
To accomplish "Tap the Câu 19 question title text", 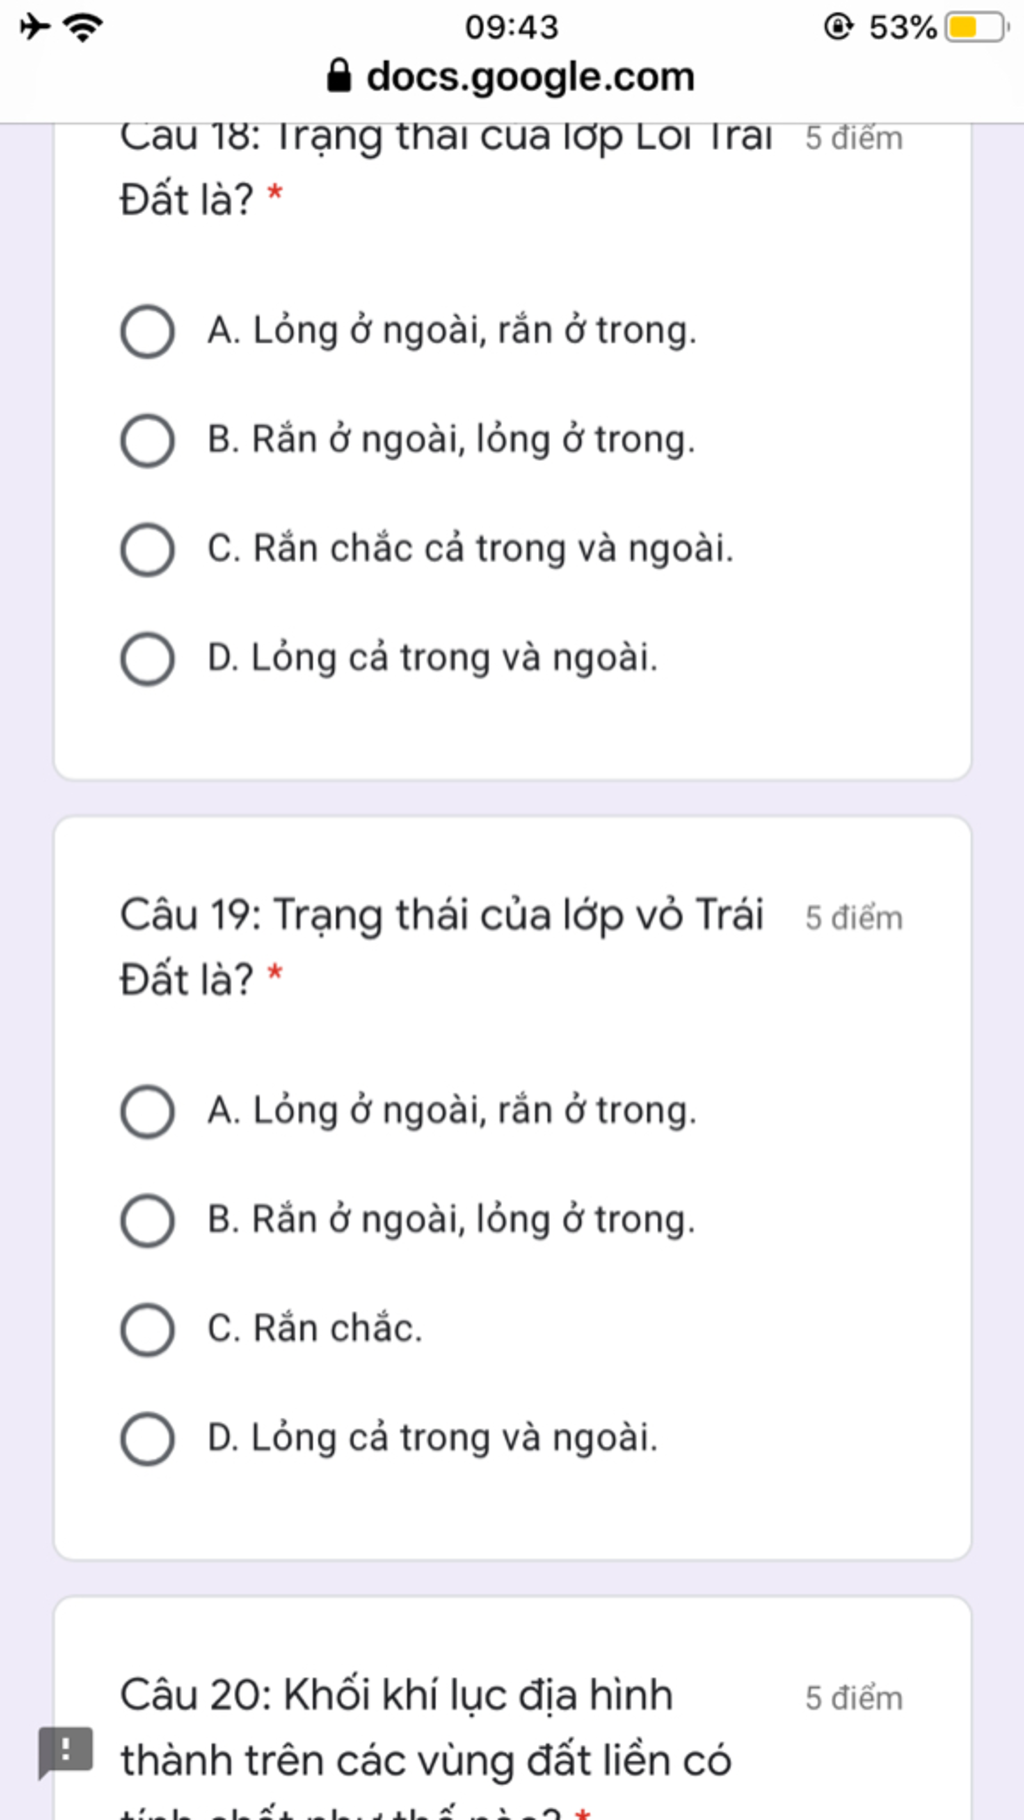I will click(x=442, y=946).
